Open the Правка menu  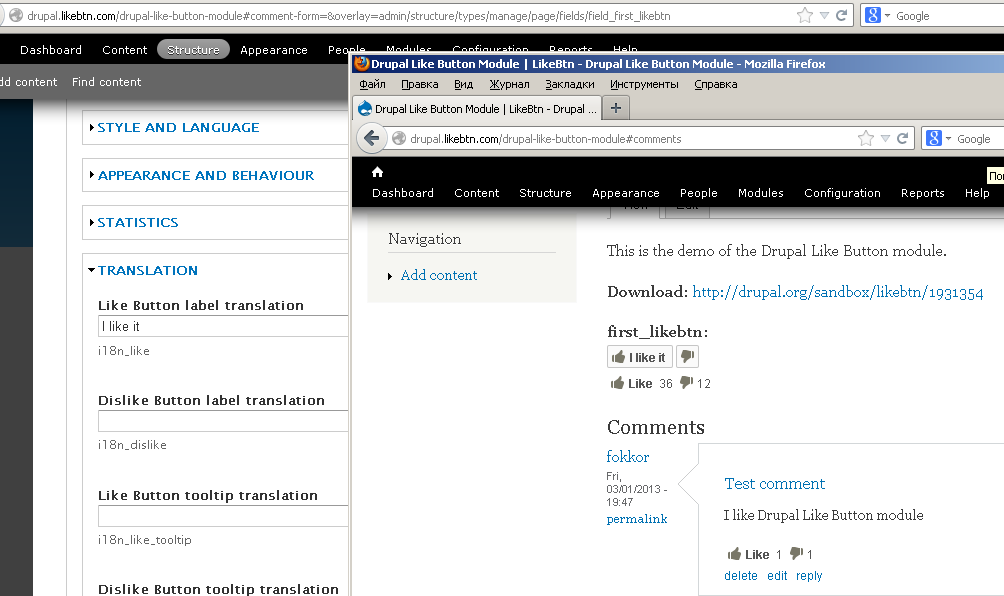click(x=419, y=84)
